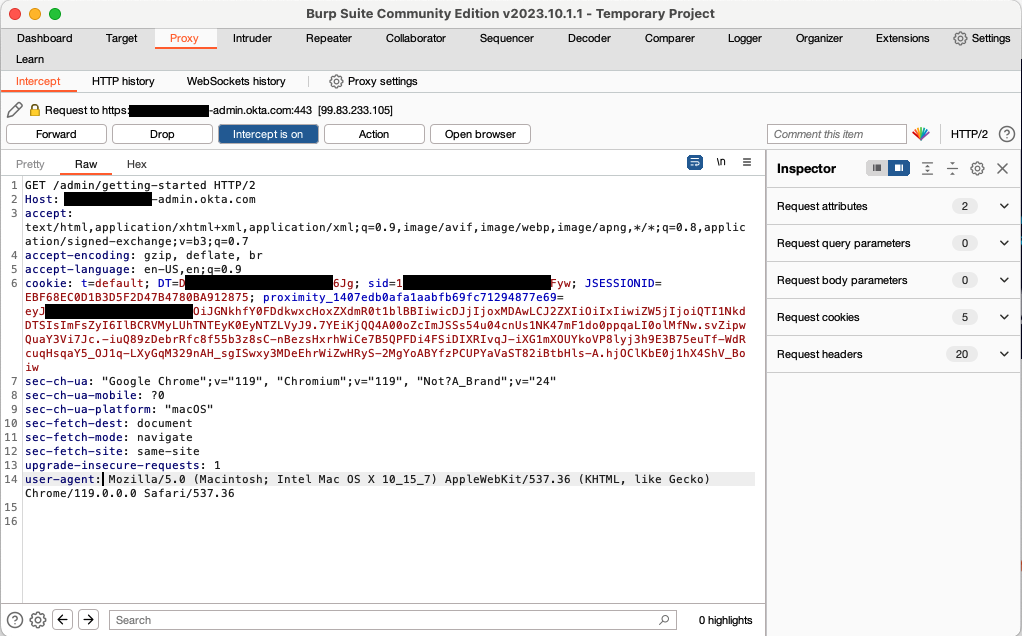
Task: Click the Search input field
Action: point(392,620)
